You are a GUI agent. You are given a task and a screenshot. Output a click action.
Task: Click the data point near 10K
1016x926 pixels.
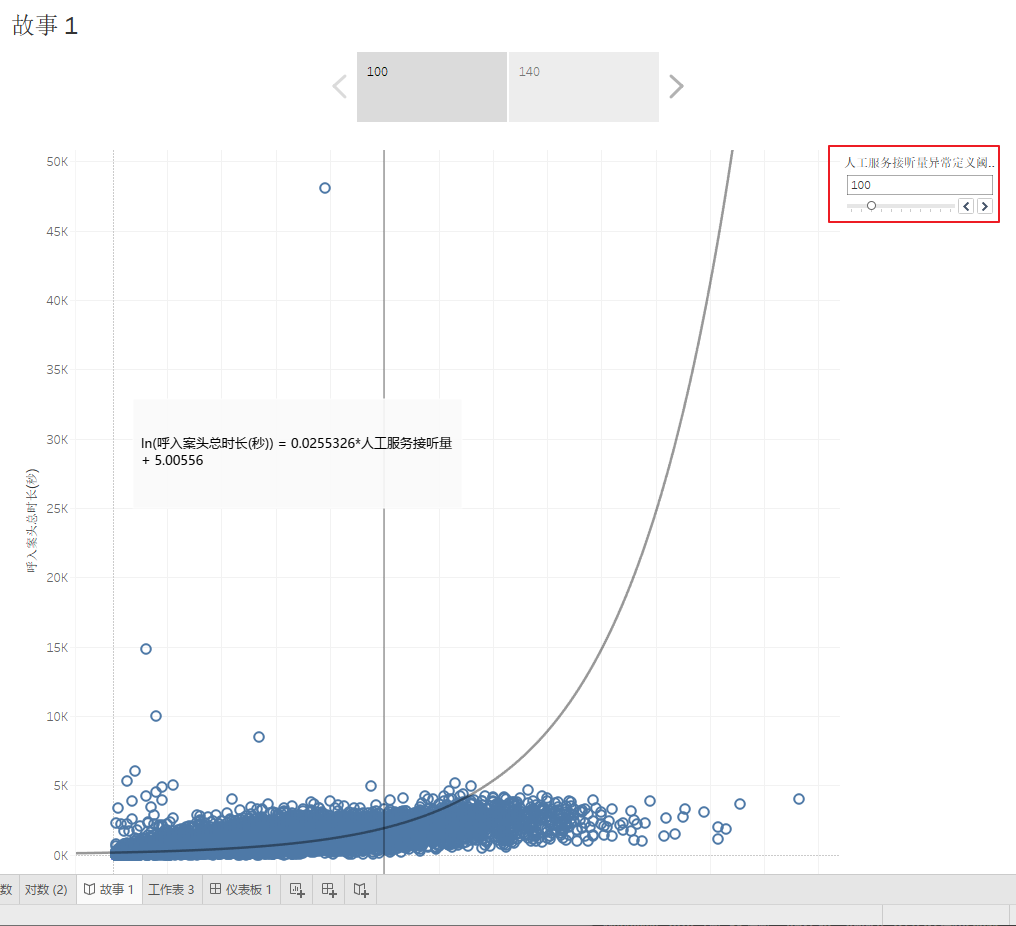pyautogui.click(x=156, y=716)
